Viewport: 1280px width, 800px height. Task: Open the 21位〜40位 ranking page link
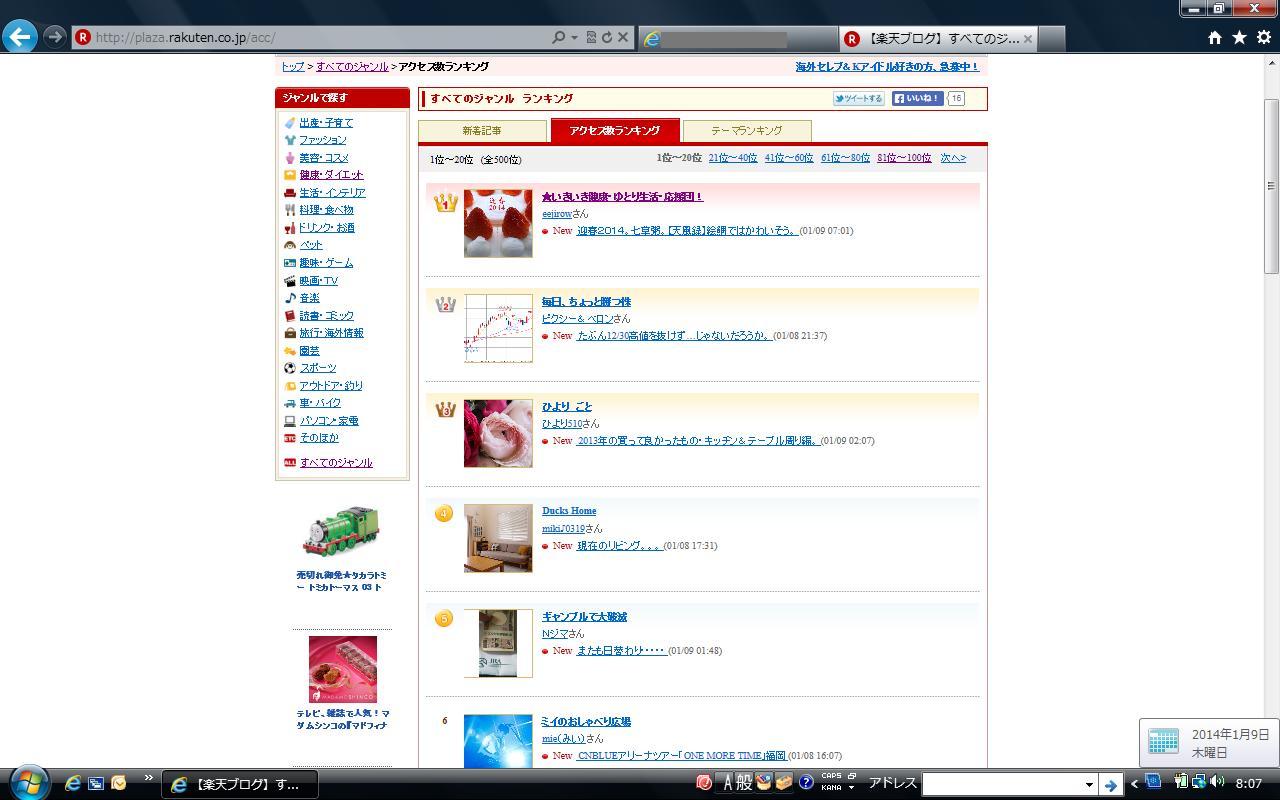click(x=732, y=158)
